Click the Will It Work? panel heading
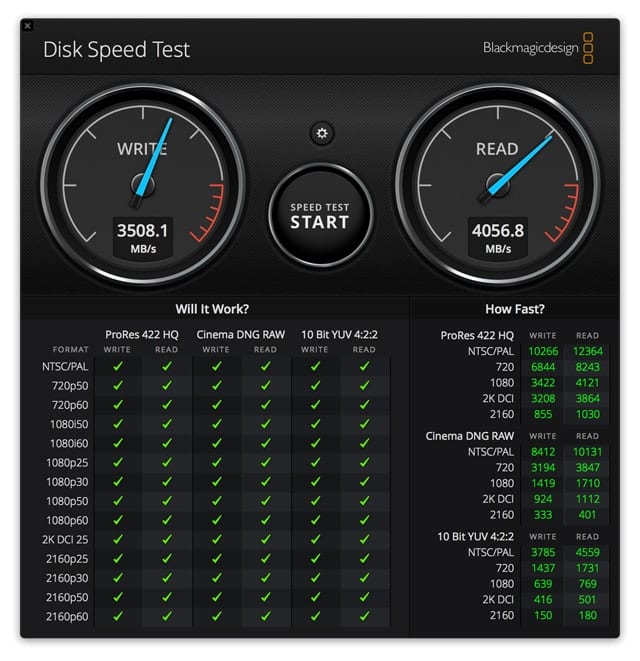The image size is (640, 661). [x=212, y=309]
